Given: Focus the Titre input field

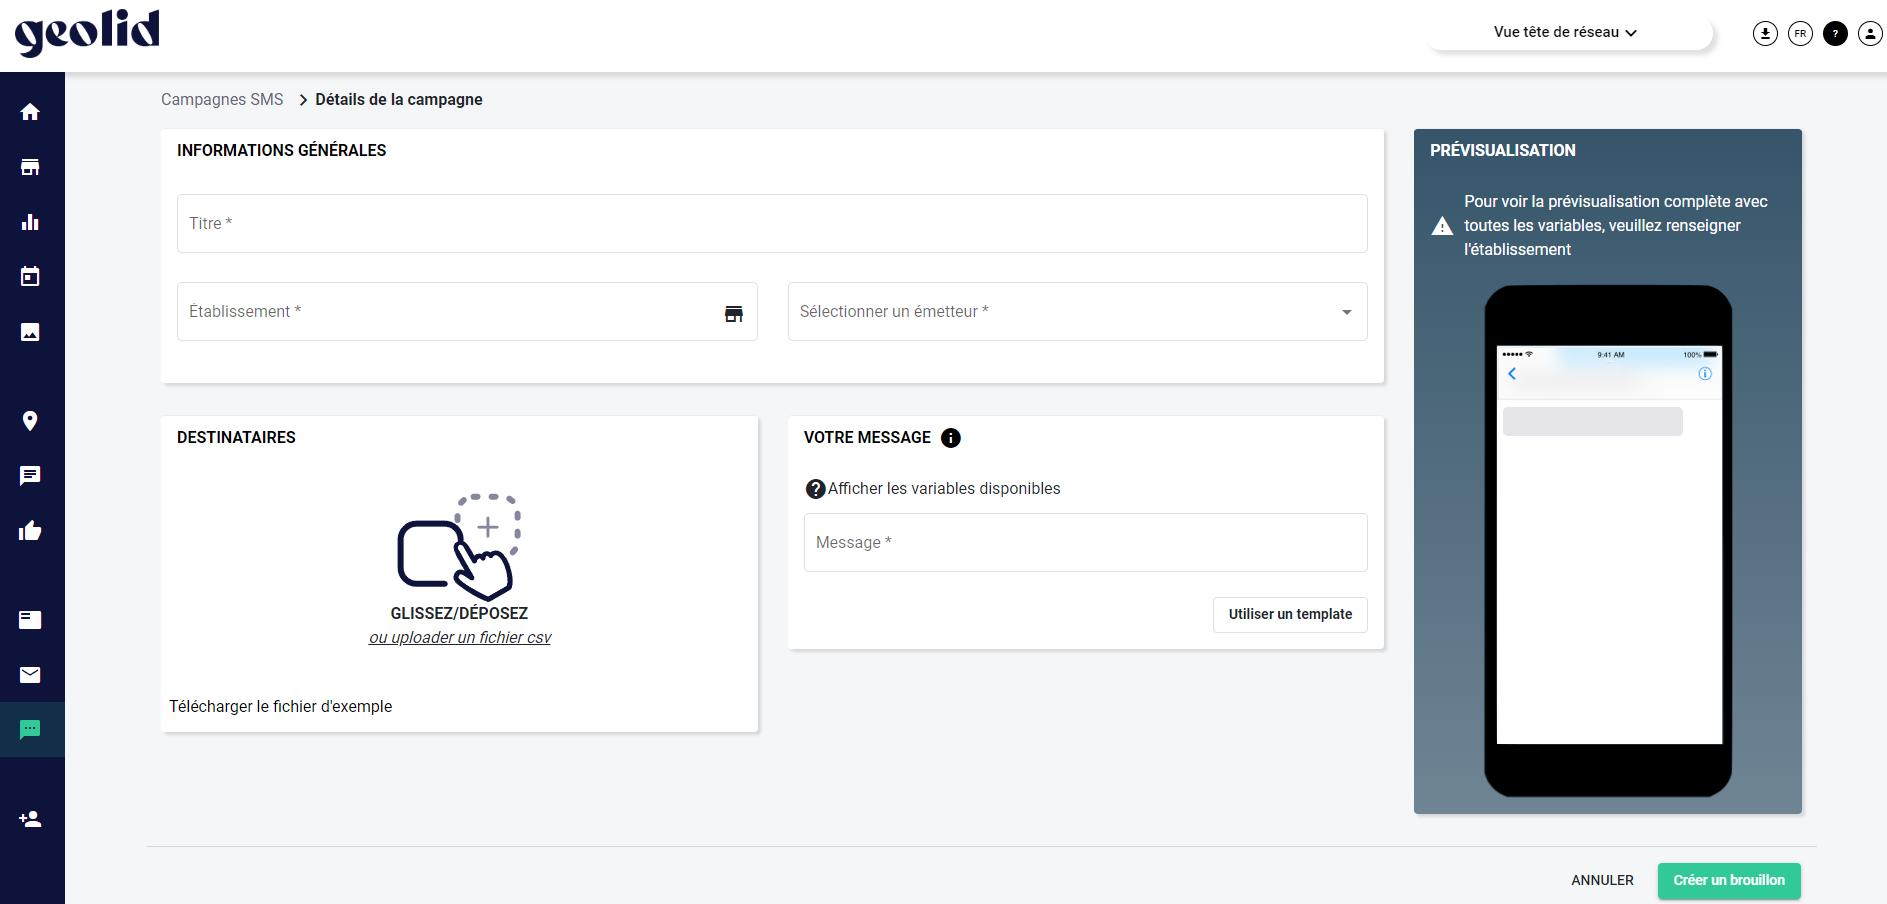Looking at the screenshot, I should click(771, 224).
